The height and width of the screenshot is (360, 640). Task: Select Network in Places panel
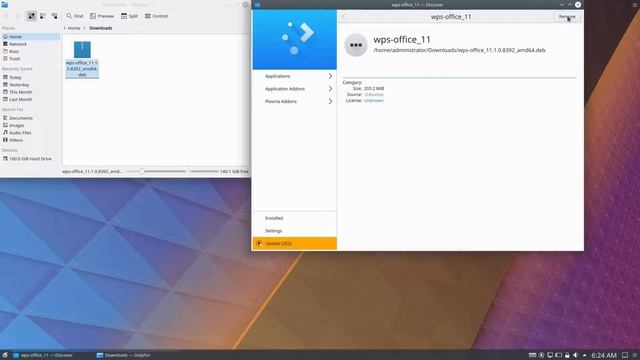31,44
